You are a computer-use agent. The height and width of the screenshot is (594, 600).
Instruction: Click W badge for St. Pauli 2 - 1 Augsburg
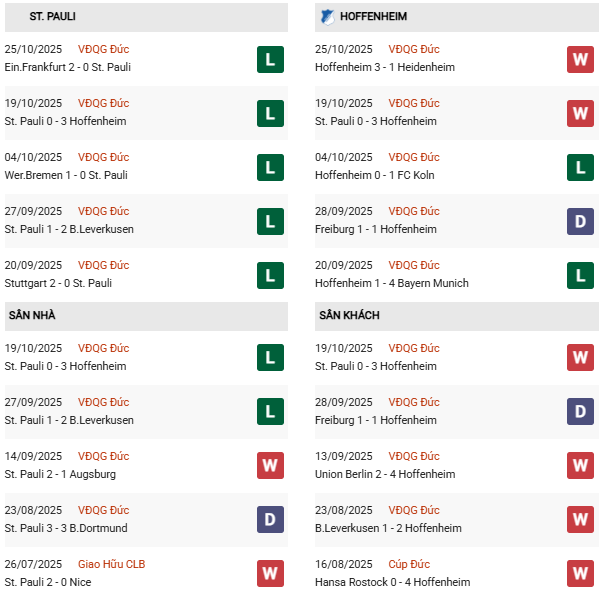coord(270,466)
